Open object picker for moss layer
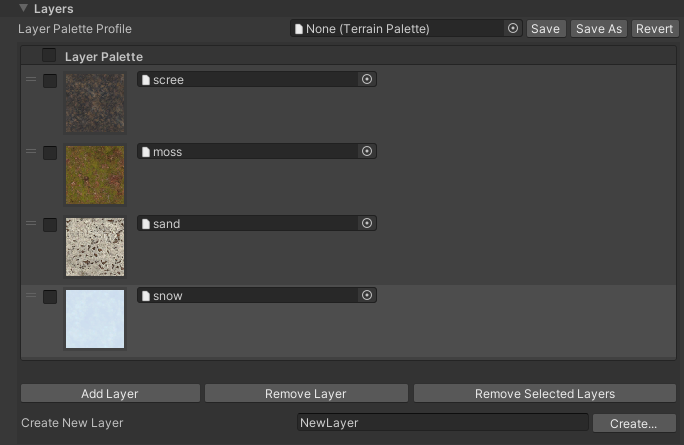684x445 pixels. [367, 152]
